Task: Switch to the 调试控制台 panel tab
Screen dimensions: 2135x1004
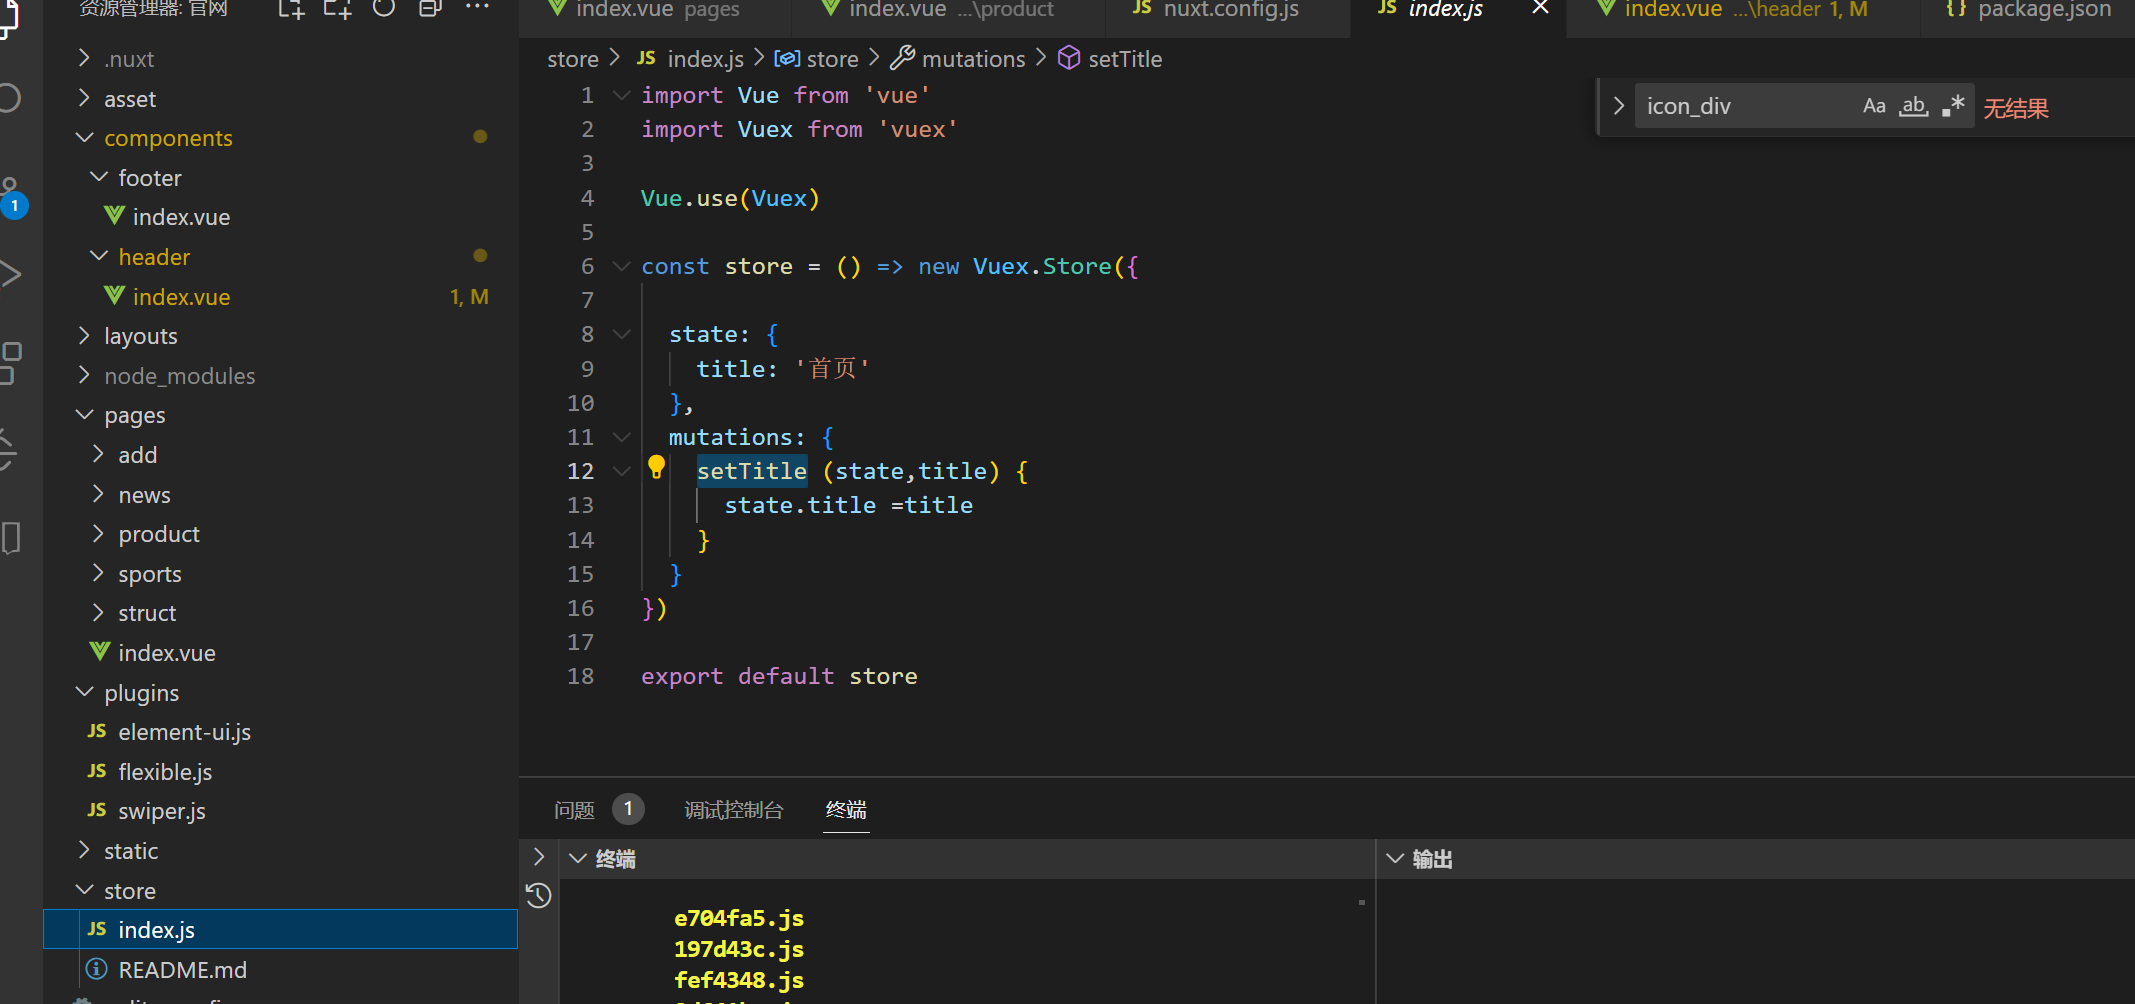Action: point(734,810)
